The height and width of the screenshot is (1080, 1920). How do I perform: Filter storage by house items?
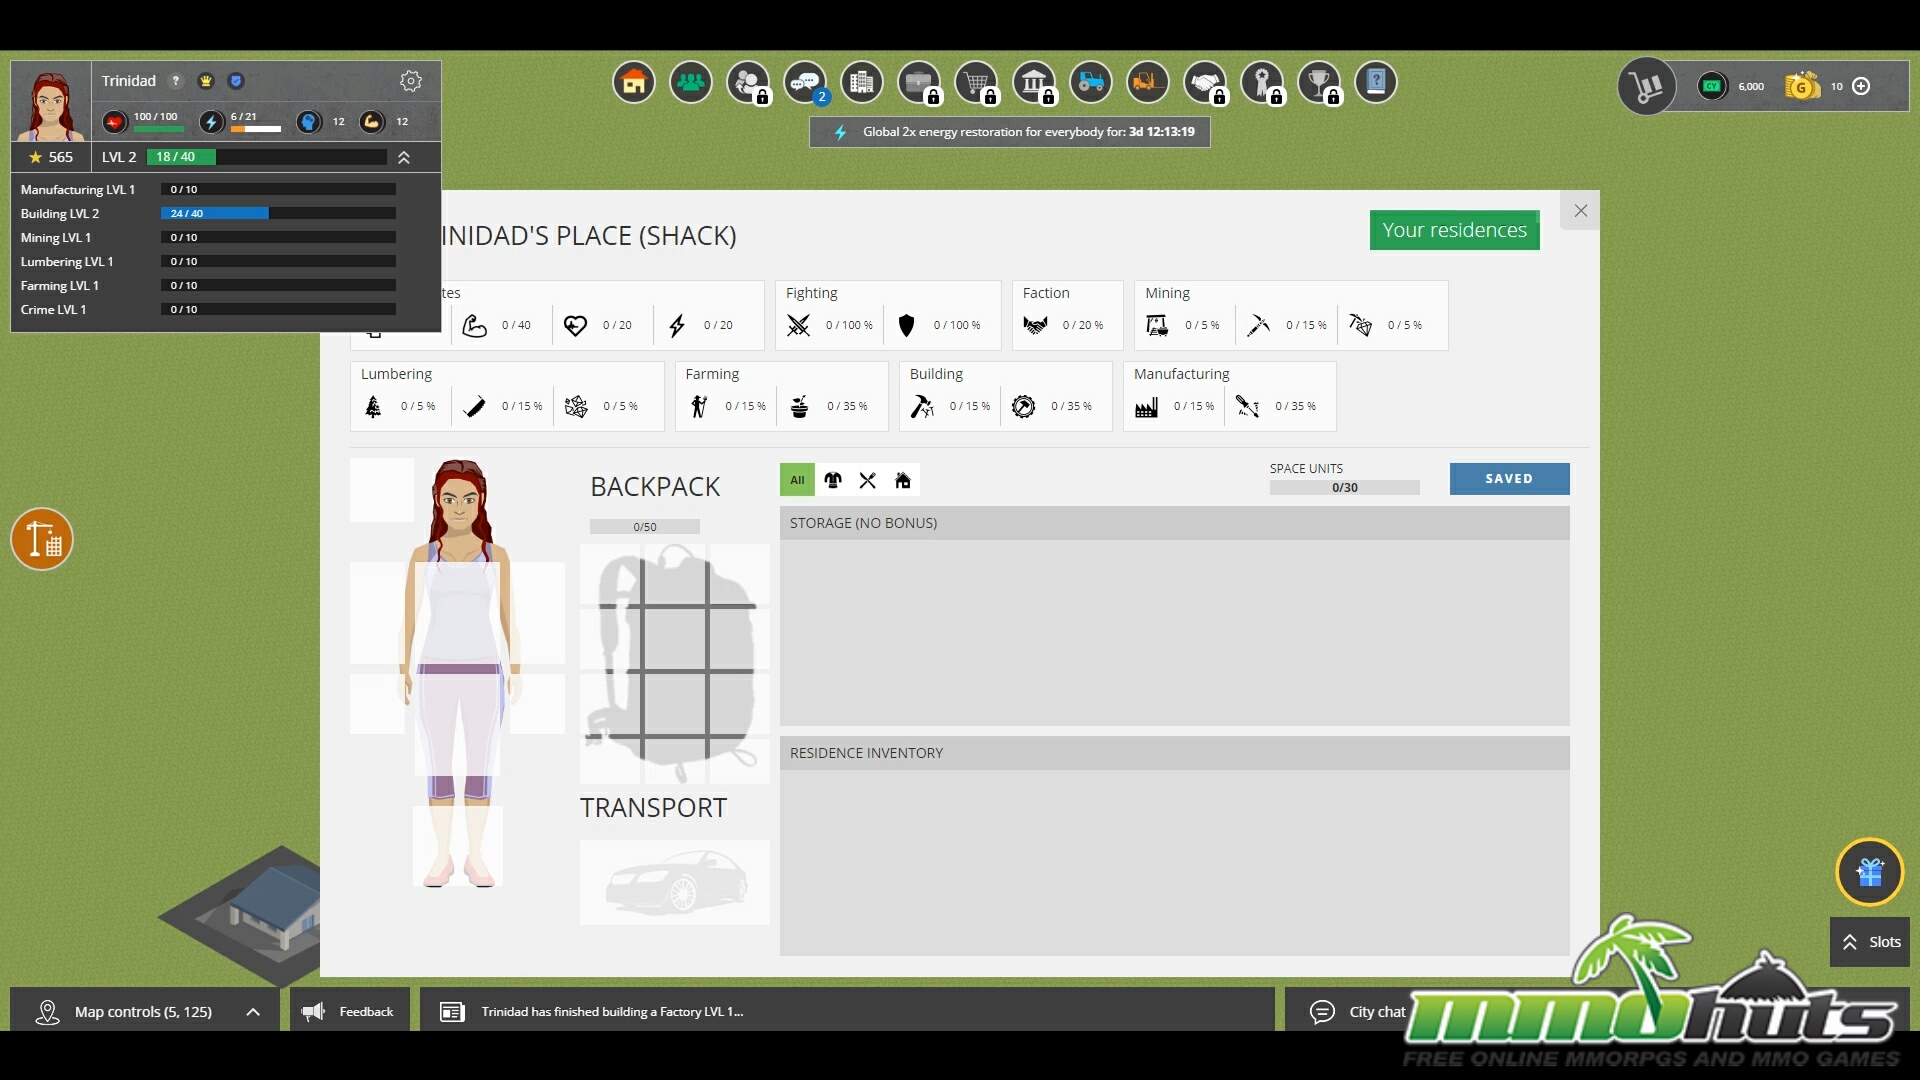[903, 480]
